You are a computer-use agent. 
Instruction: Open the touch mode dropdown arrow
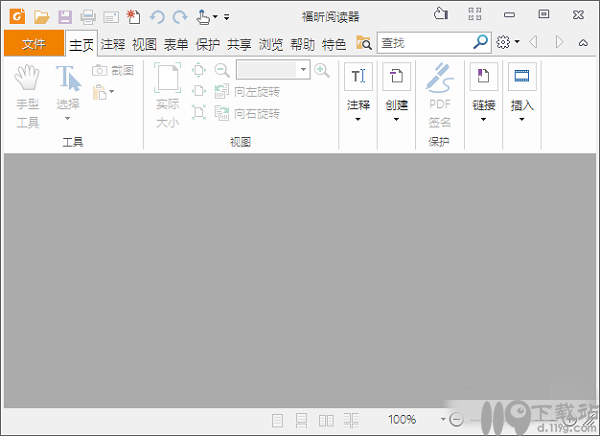point(215,17)
